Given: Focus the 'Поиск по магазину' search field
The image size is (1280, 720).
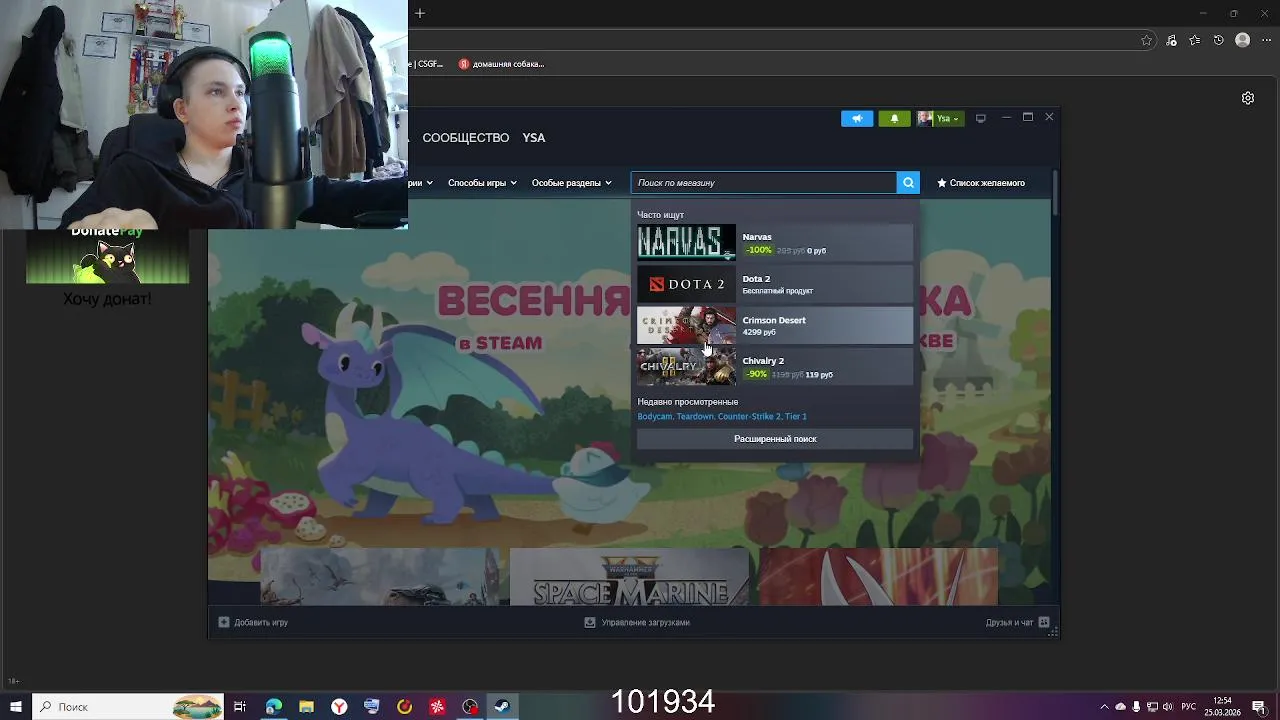Looking at the screenshot, I should pyautogui.click(x=764, y=182).
